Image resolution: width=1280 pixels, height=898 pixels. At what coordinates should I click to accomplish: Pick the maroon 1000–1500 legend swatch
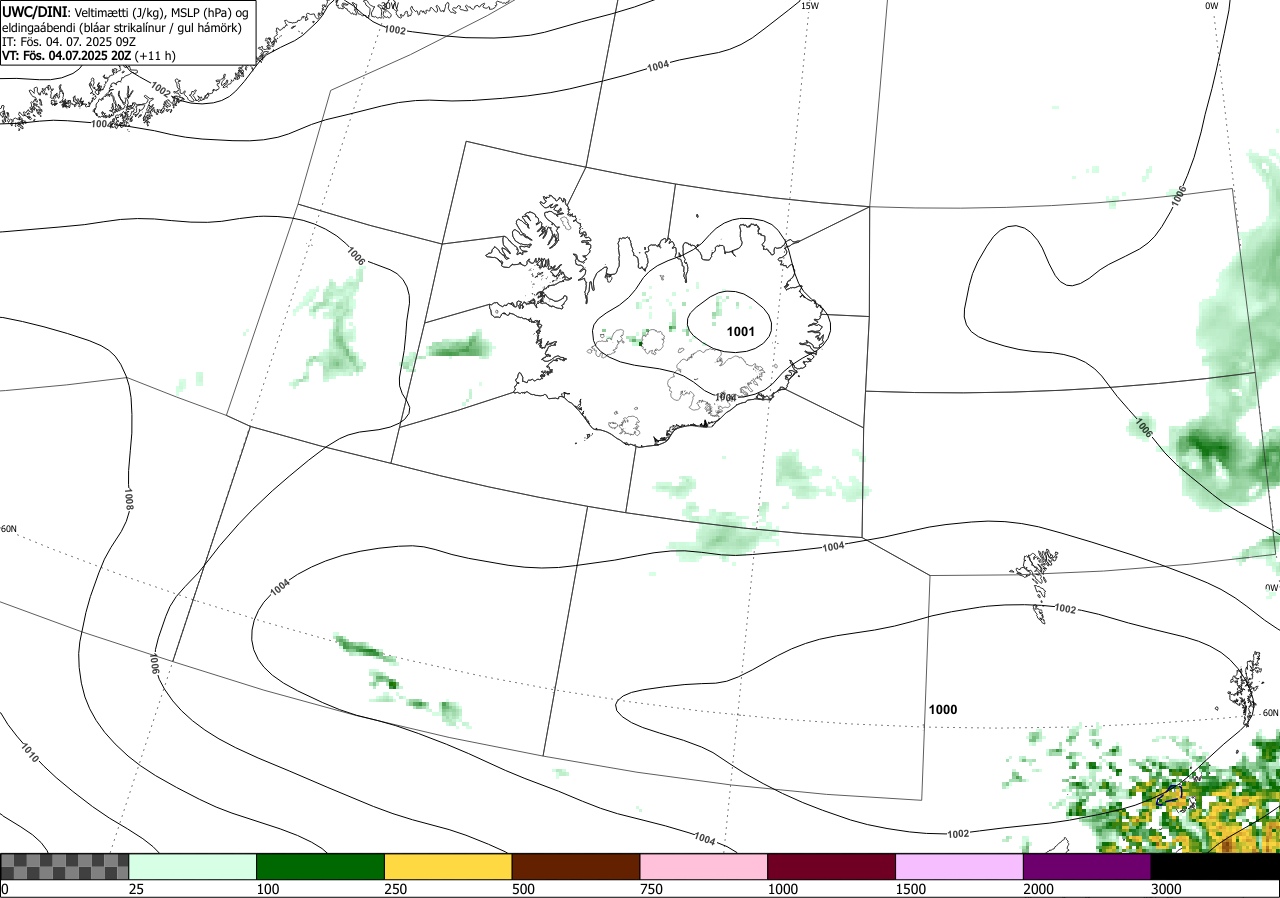(832, 866)
